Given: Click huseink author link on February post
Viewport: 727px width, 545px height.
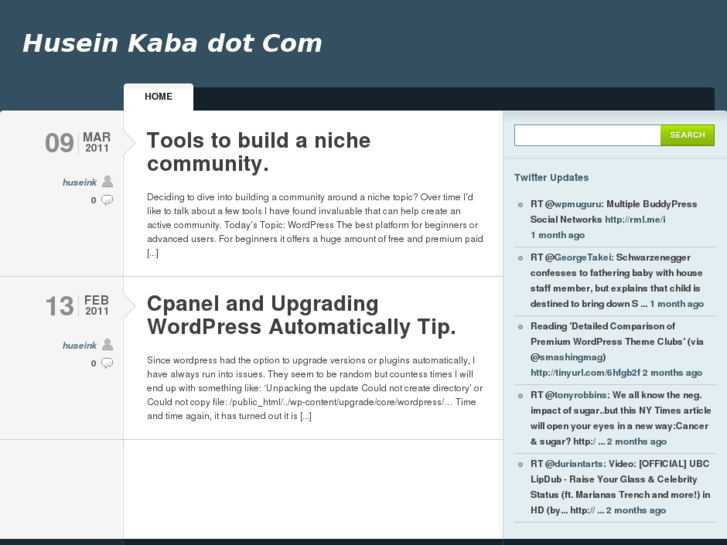Looking at the screenshot, I should 79,345.
